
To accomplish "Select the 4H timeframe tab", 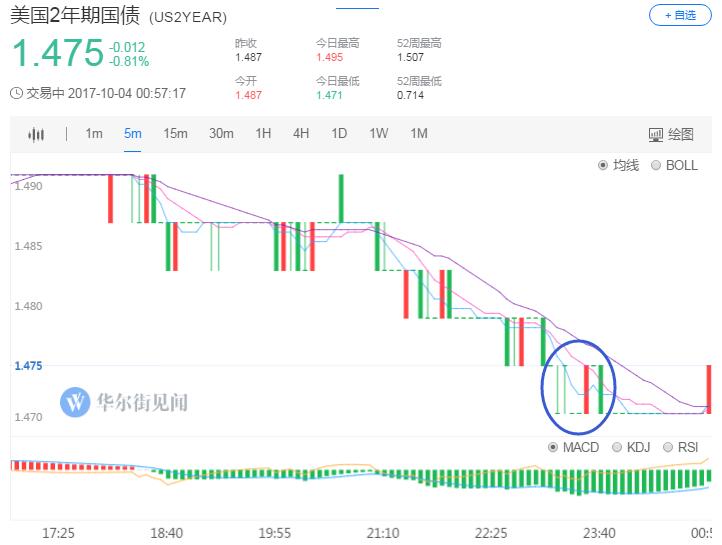I will (301, 134).
